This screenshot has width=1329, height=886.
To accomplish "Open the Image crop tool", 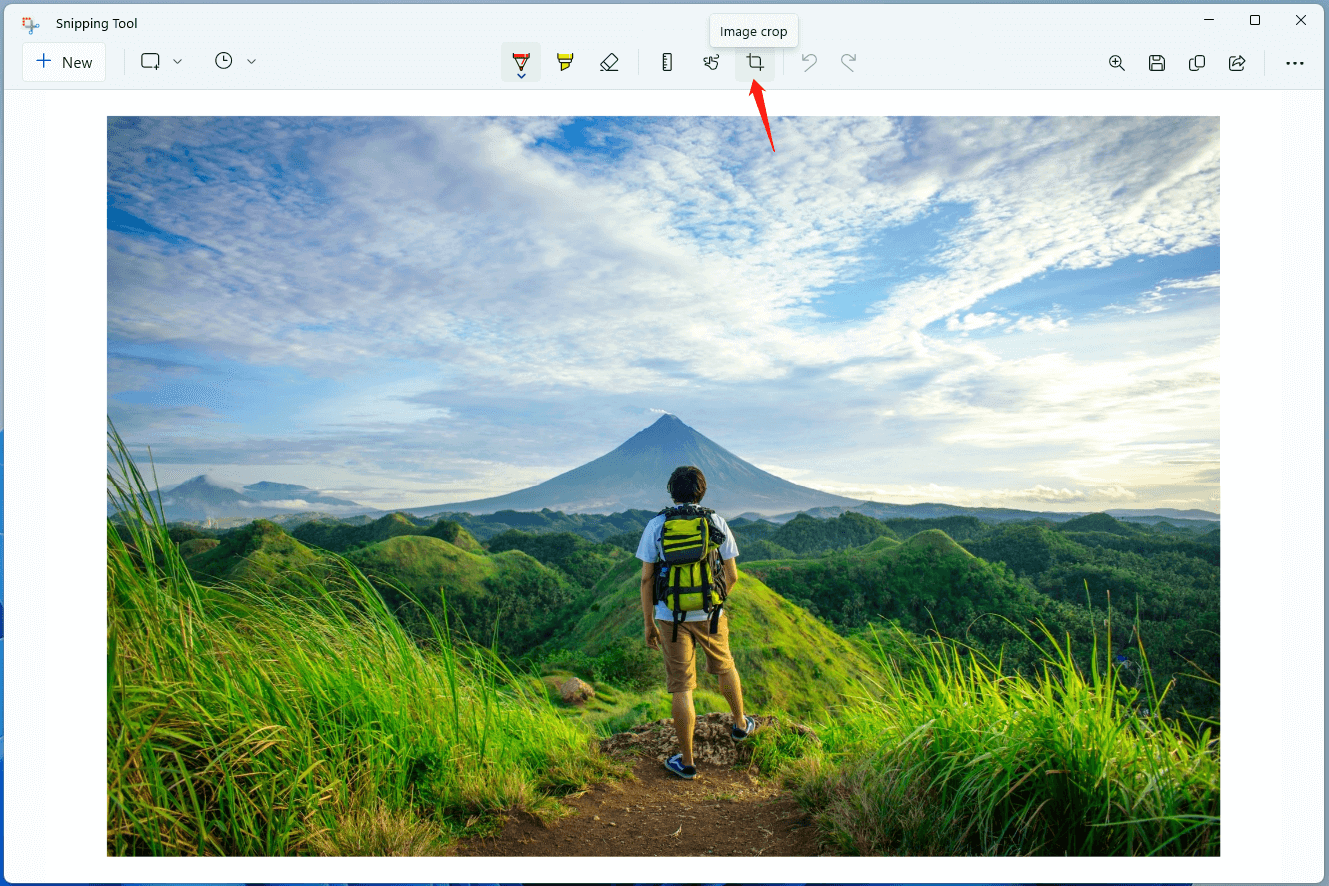I will pyautogui.click(x=755, y=62).
